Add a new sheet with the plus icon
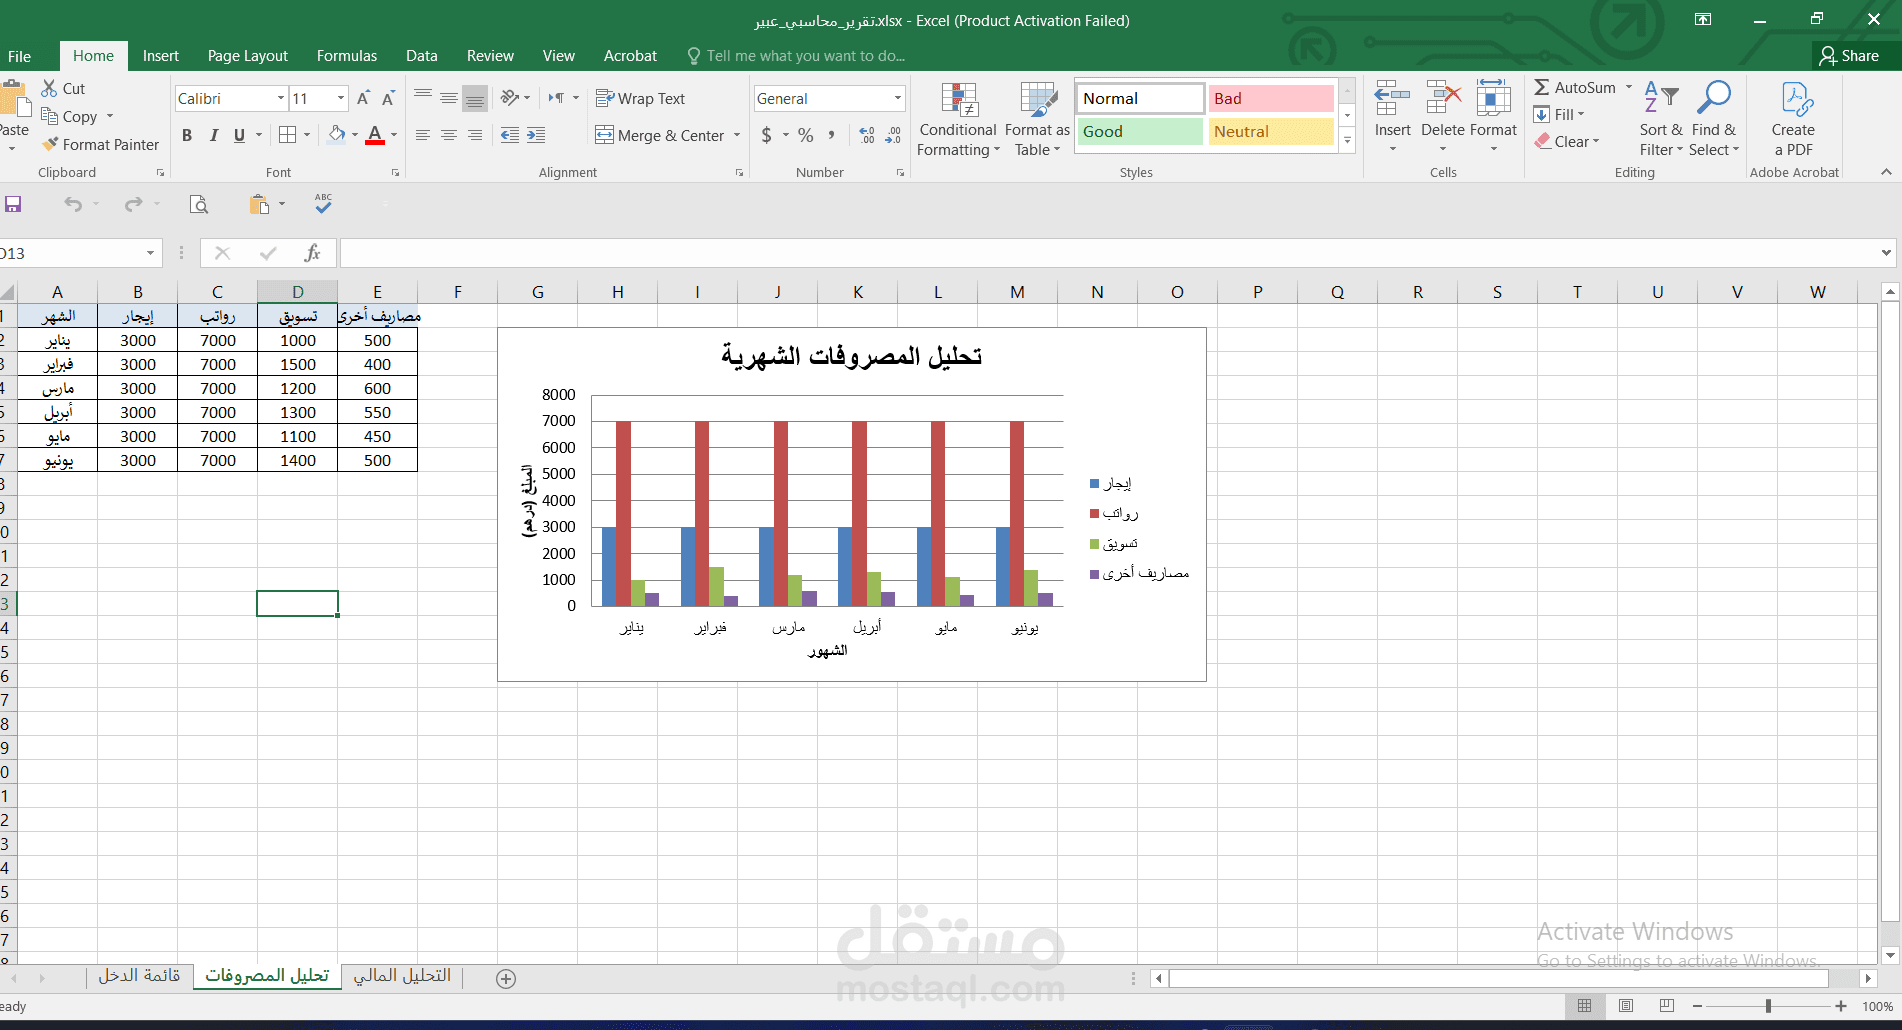 [506, 979]
